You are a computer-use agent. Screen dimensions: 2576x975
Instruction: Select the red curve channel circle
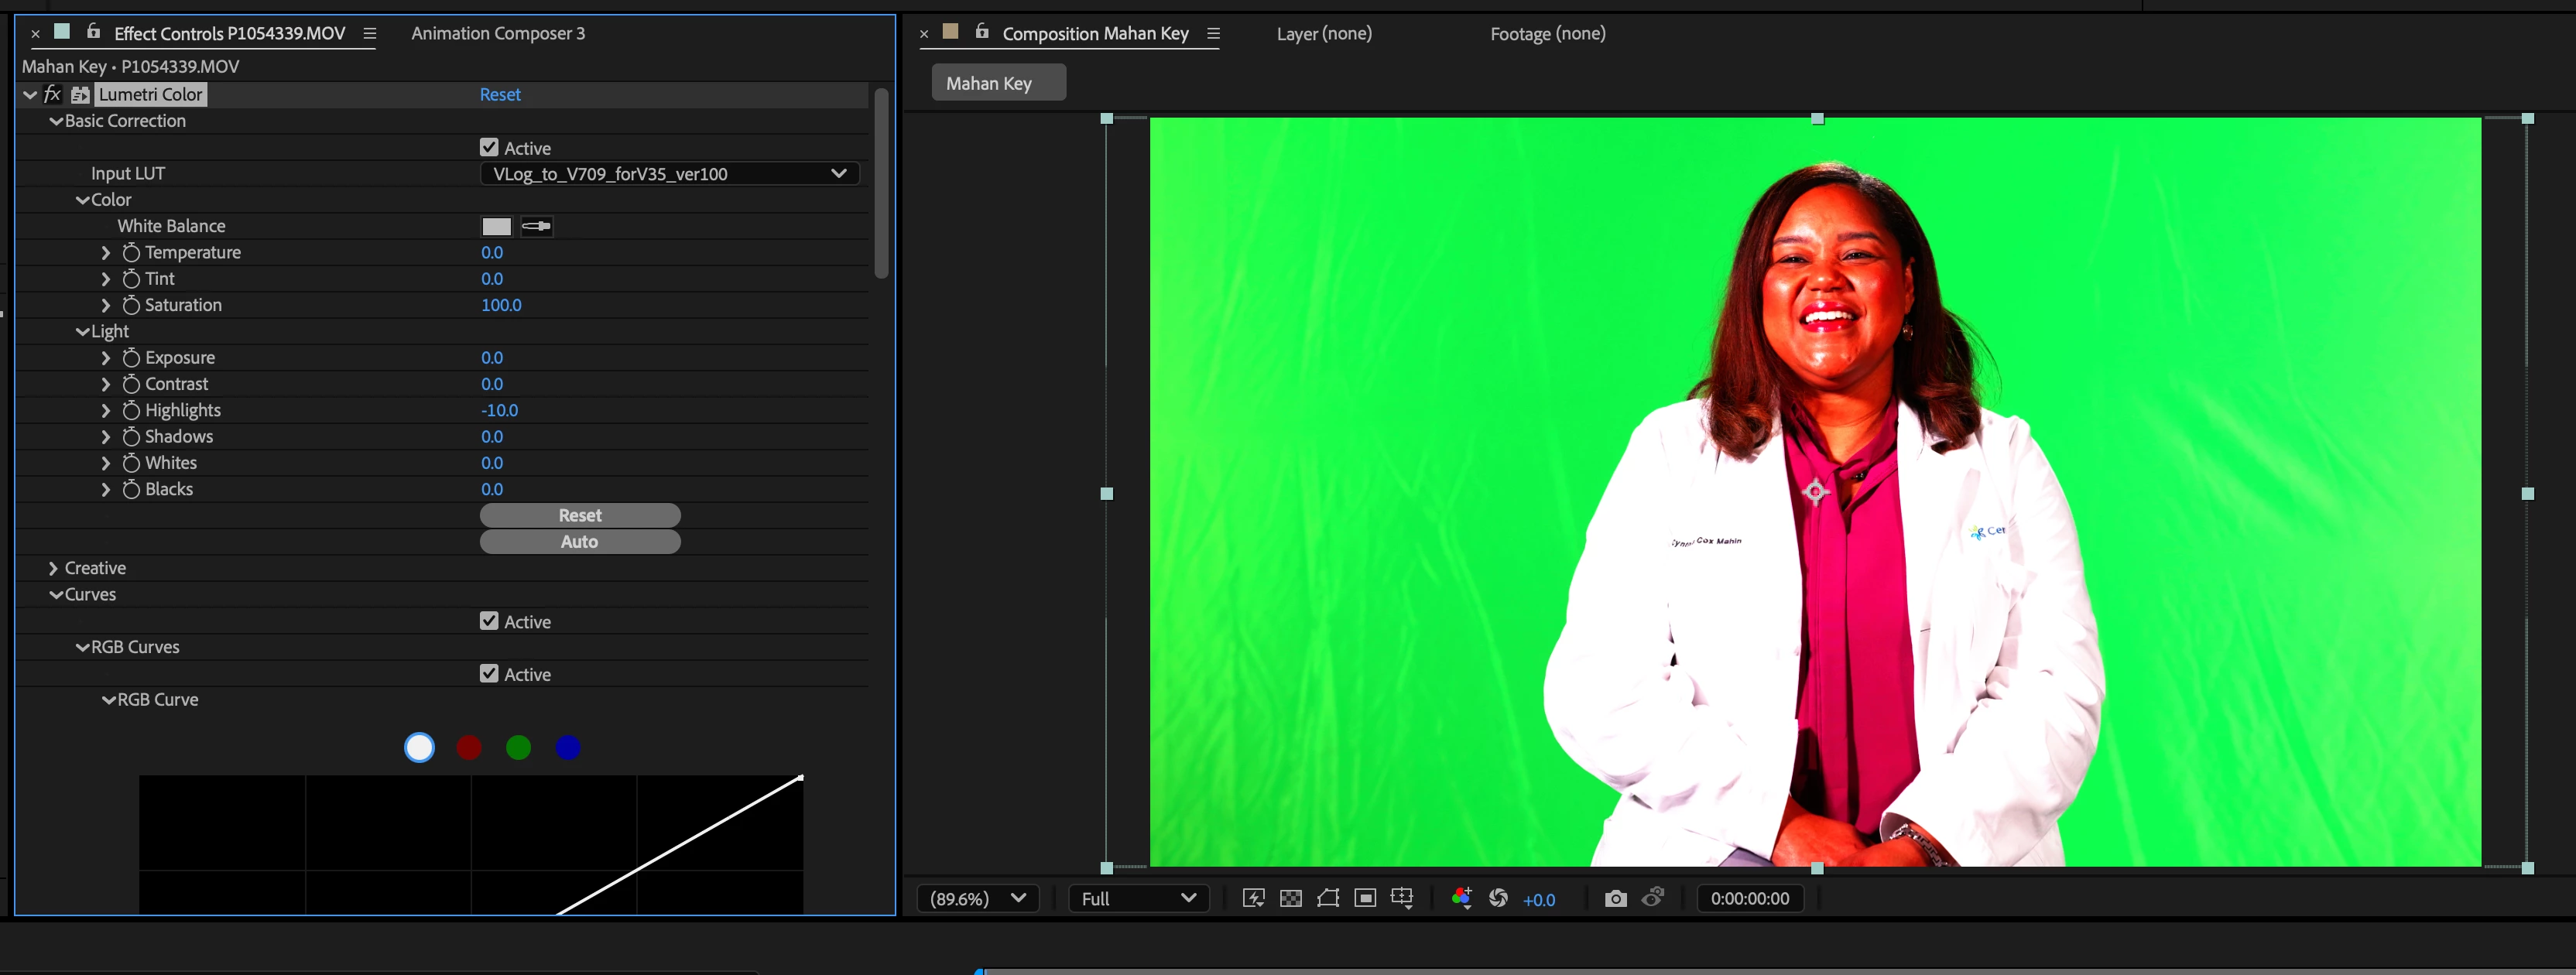click(x=469, y=747)
